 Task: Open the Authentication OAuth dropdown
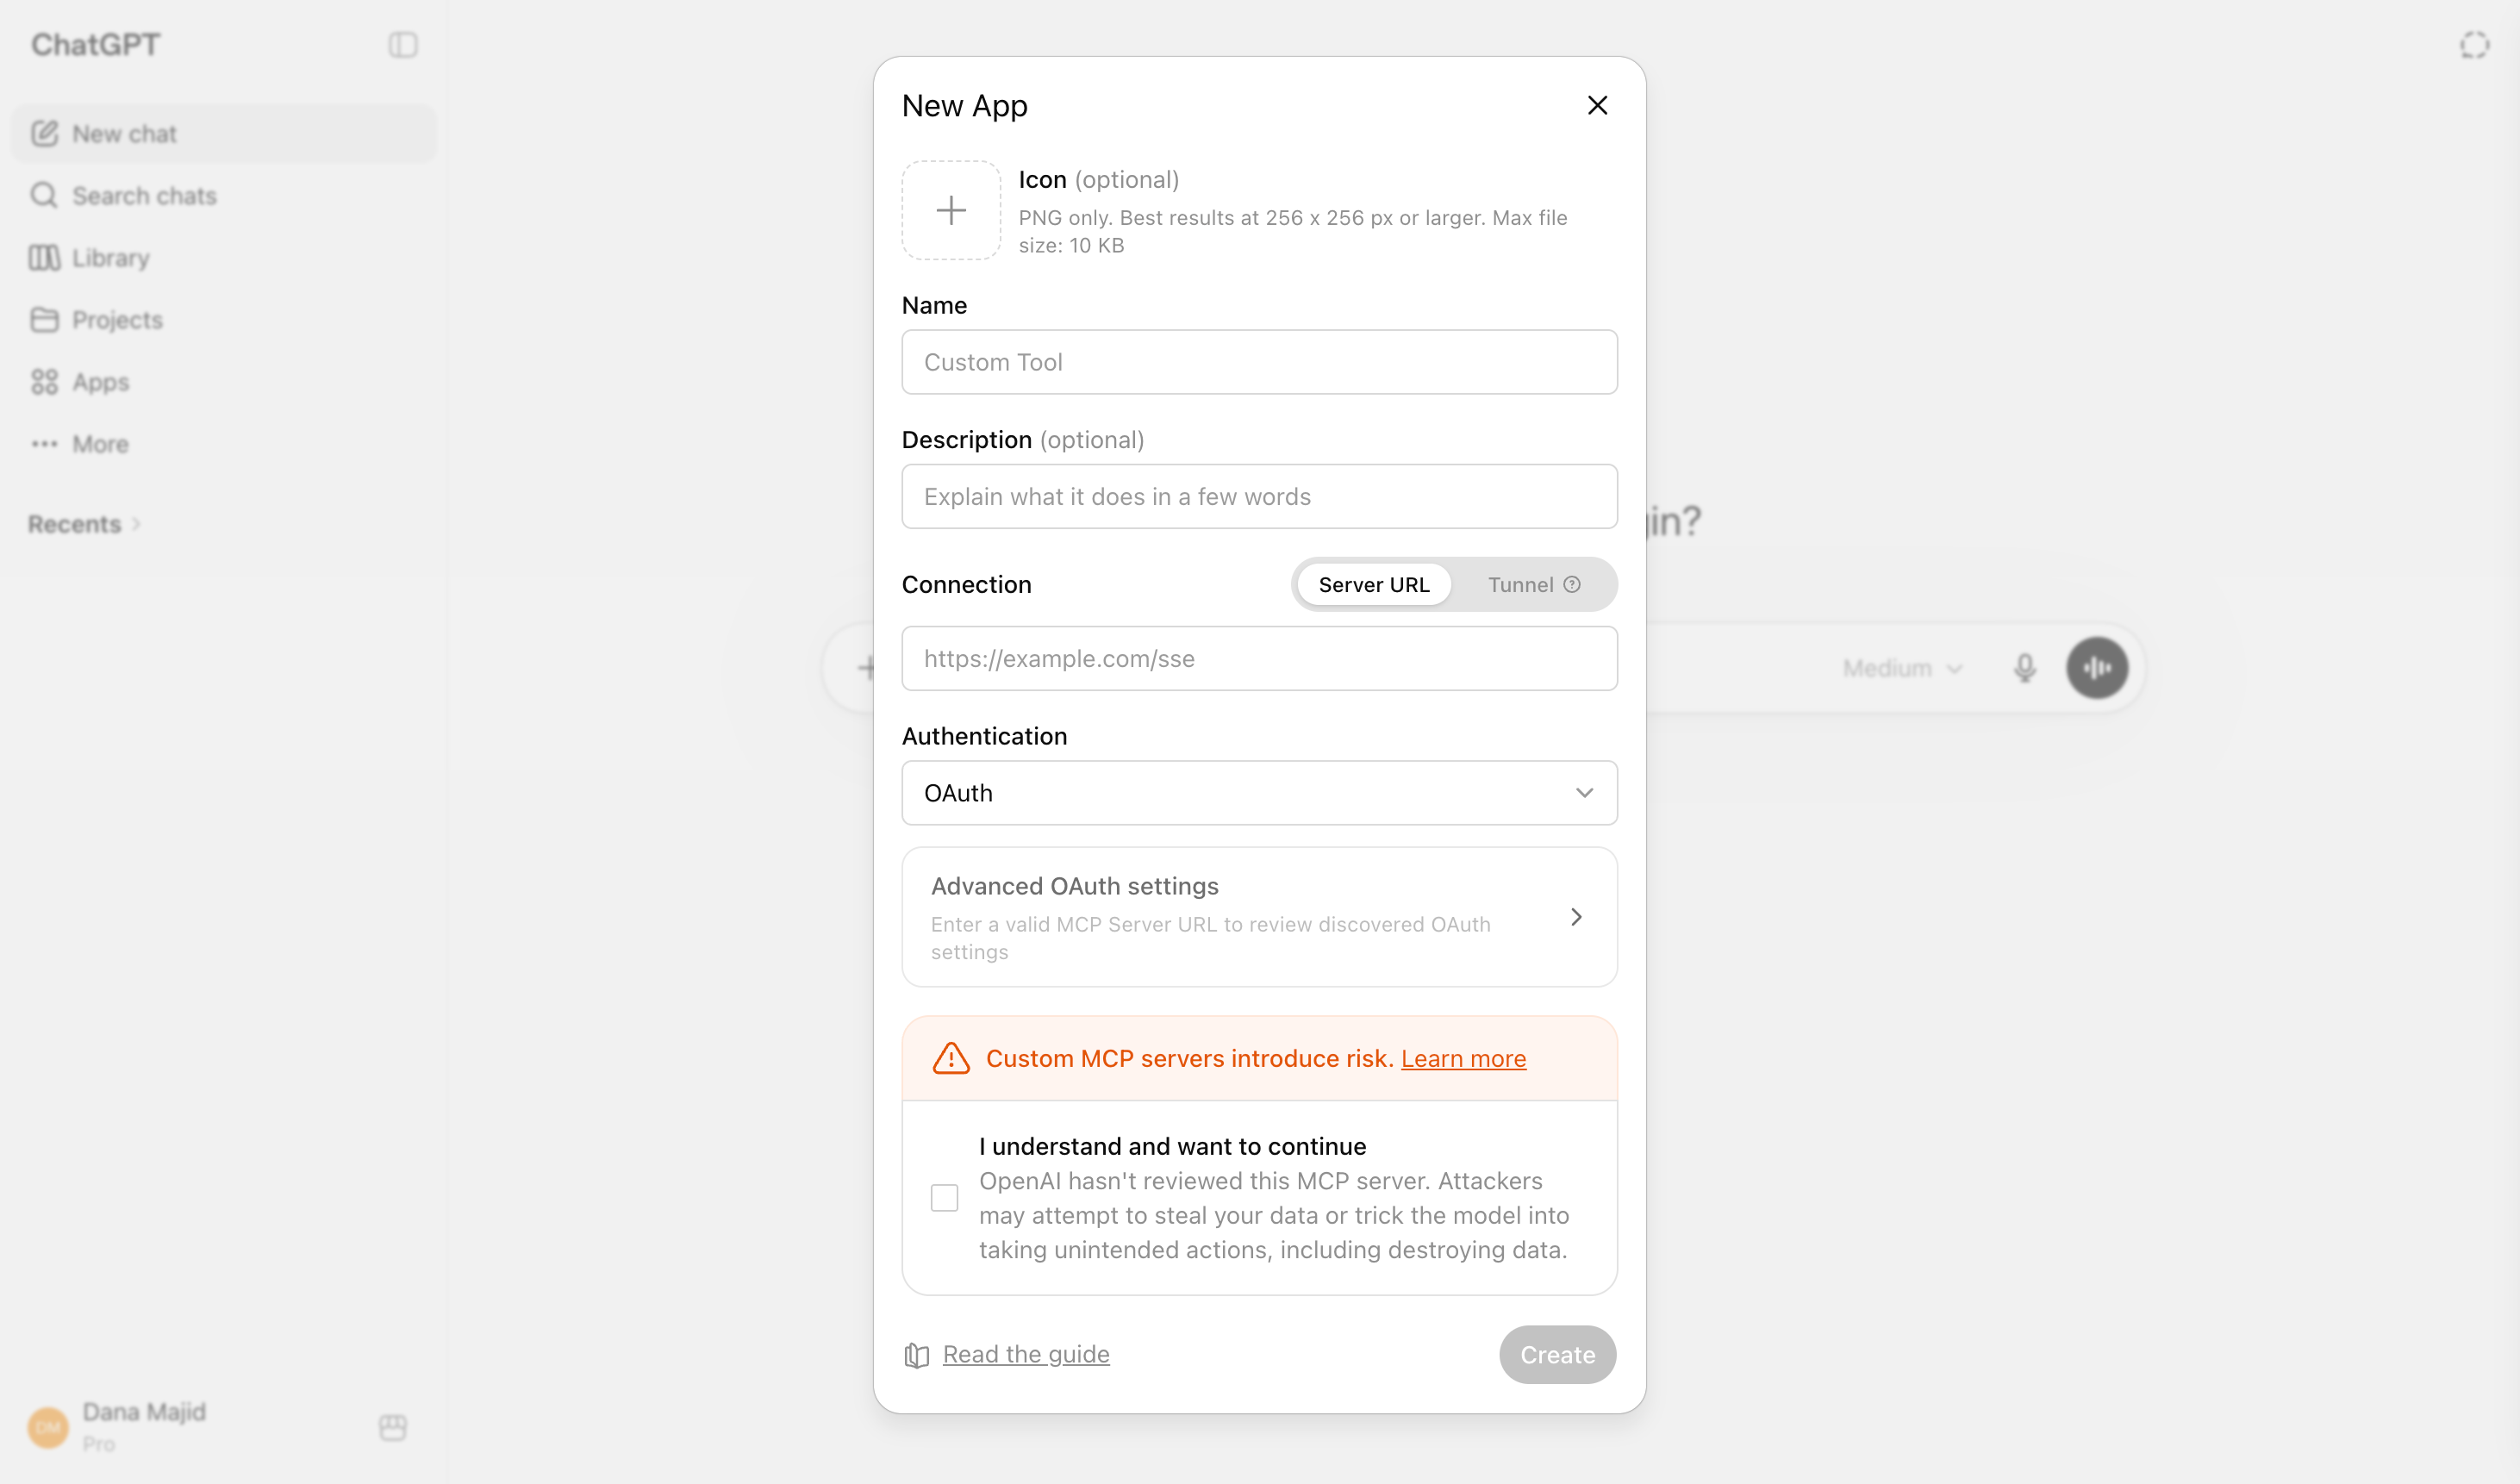(x=1259, y=793)
